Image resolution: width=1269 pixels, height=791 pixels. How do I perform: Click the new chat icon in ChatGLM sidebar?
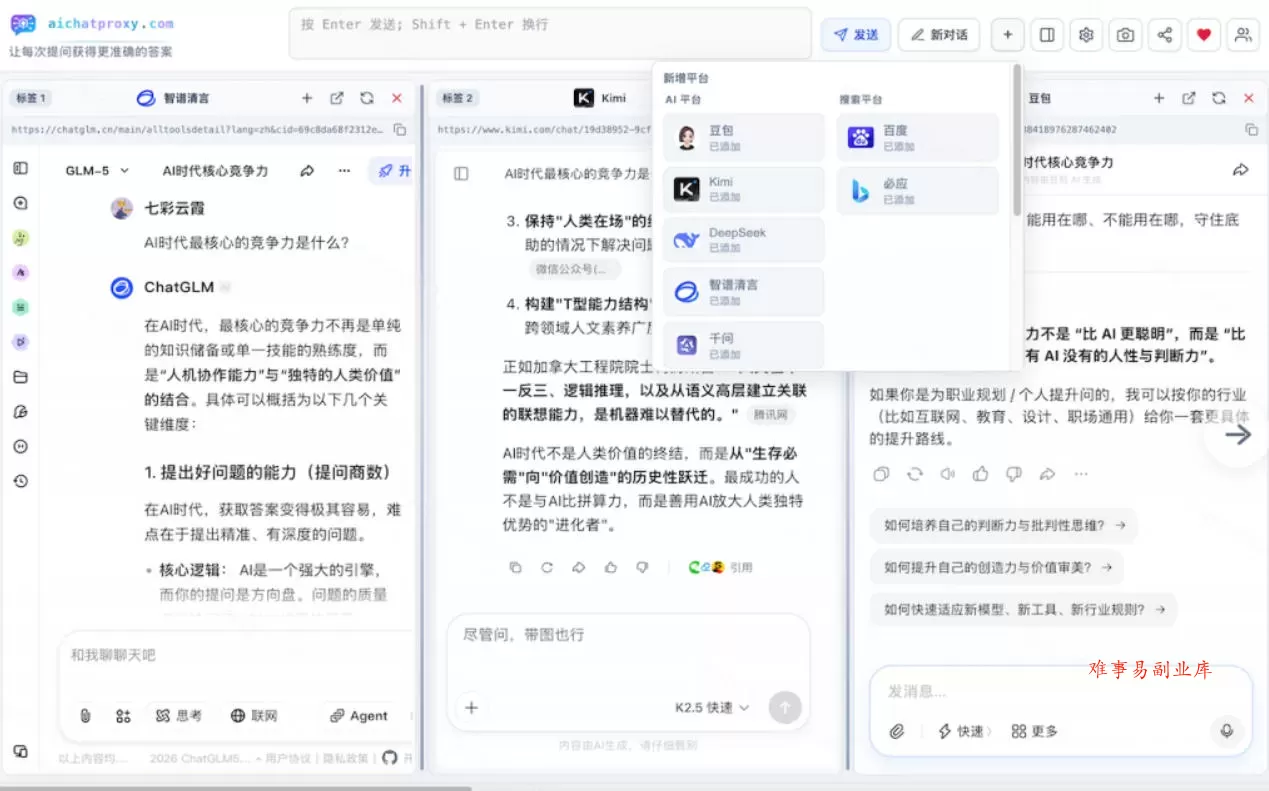click(x=20, y=203)
